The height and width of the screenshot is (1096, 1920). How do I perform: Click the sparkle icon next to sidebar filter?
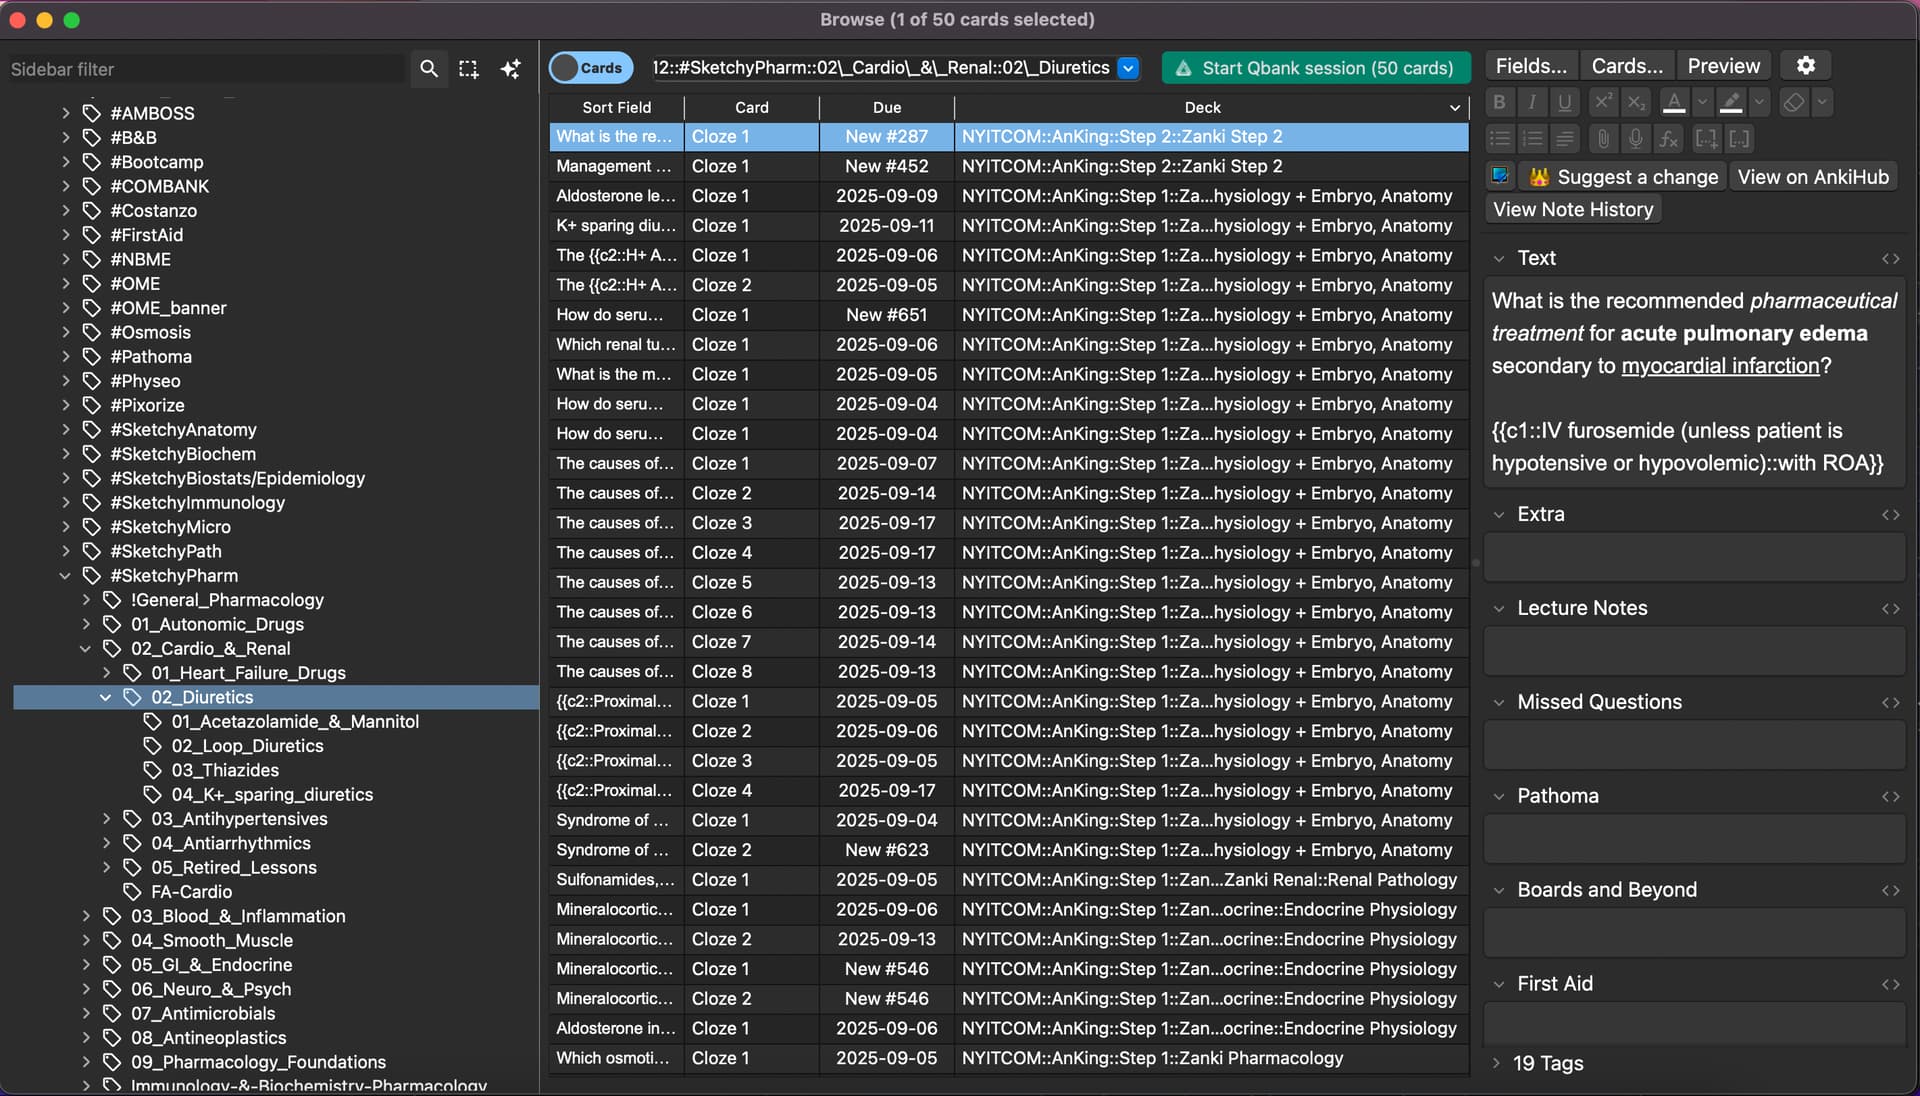pos(510,69)
